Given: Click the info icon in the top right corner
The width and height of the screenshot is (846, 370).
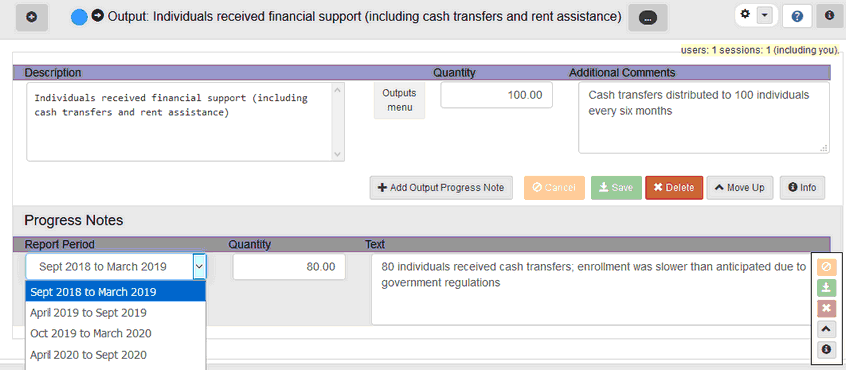Looking at the screenshot, I should [x=829, y=16].
